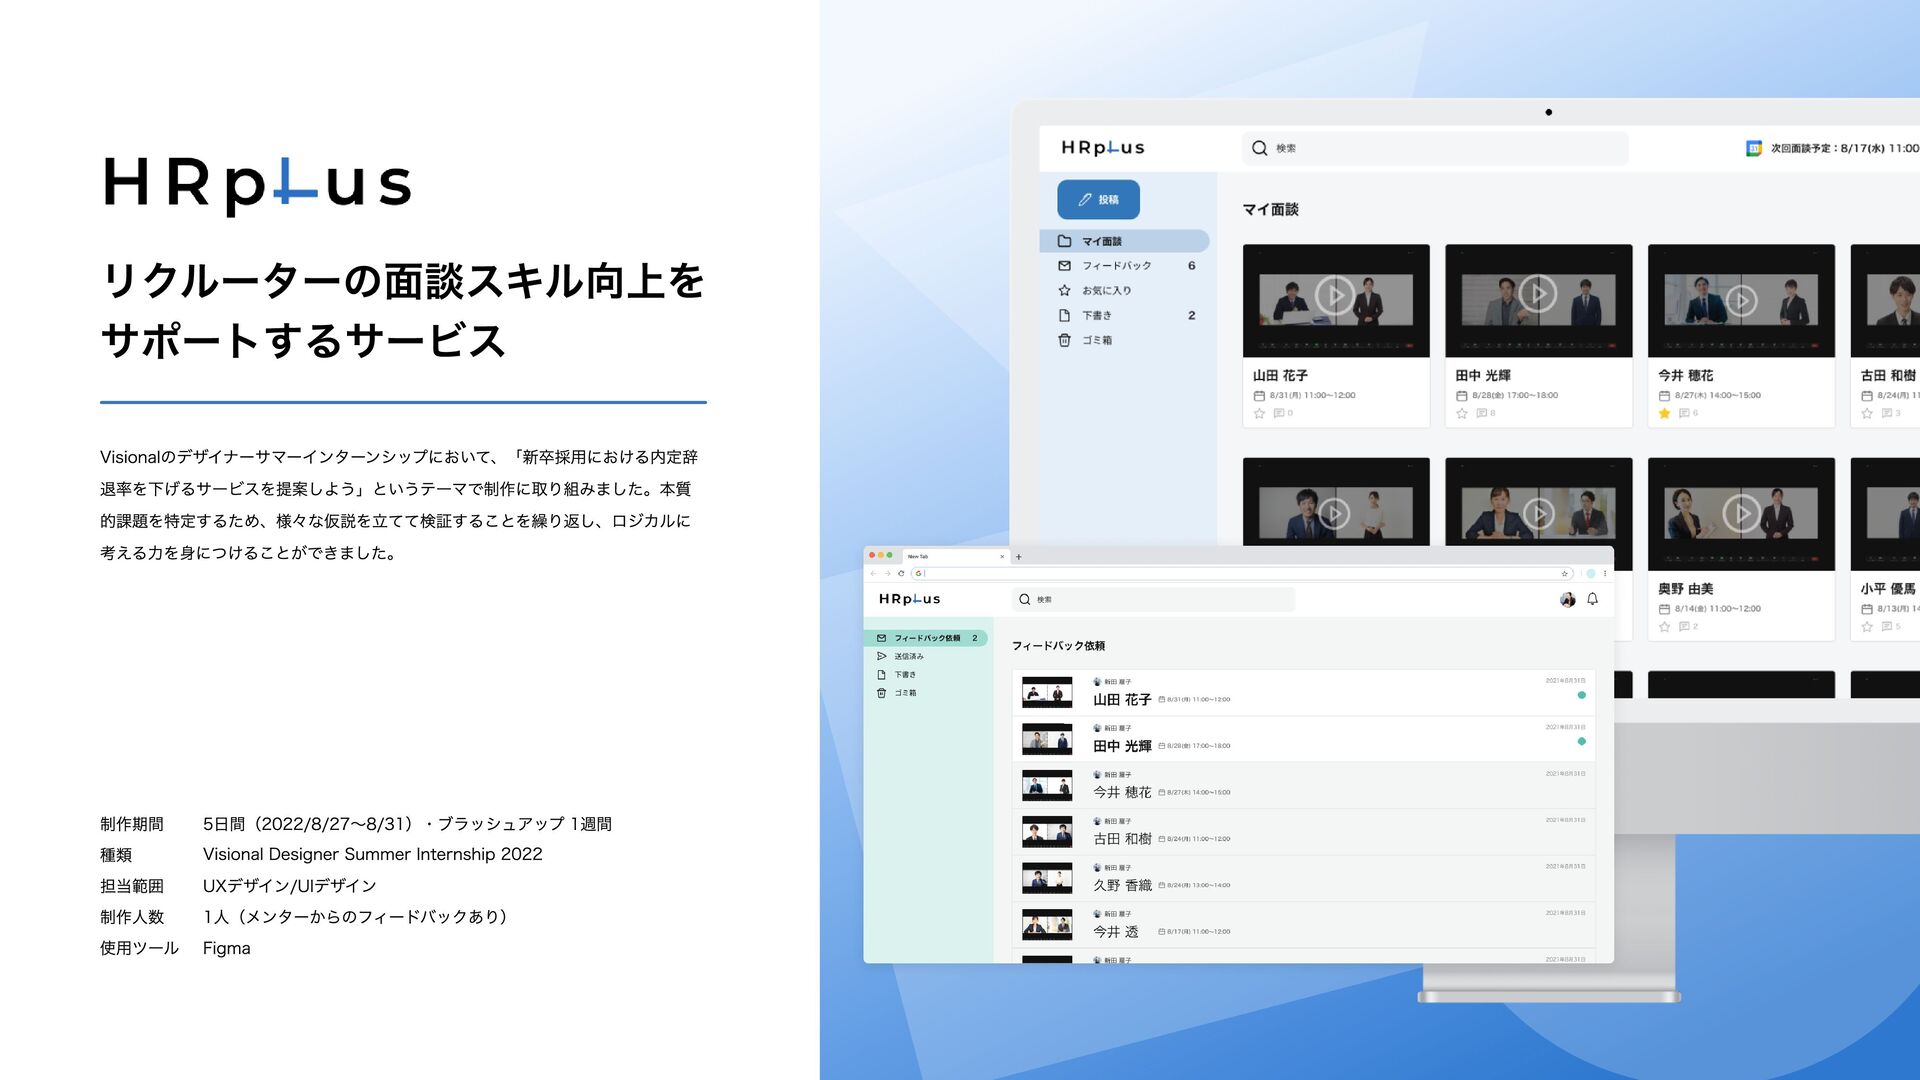This screenshot has height=1080, width=1920.
Task: Click the search field in the monitor app header
Action: 1434,148
